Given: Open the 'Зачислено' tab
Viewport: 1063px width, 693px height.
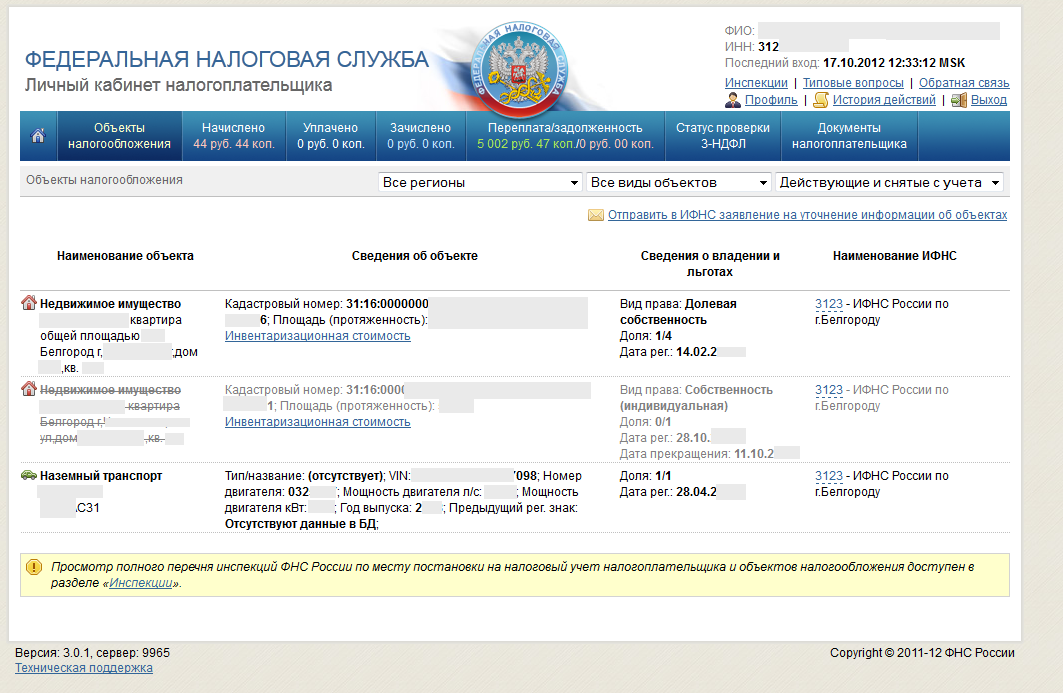Looking at the screenshot, I should pyautogui.click(x=420, y=136).
